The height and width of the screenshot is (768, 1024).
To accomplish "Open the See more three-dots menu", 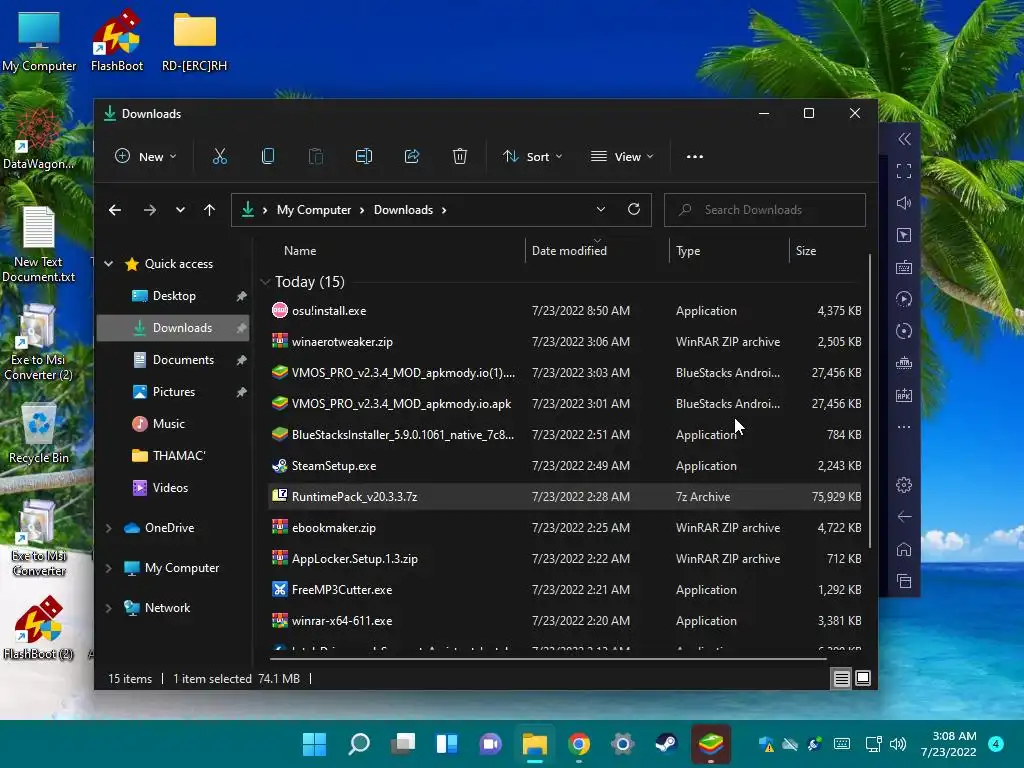I will tap(695, 157).
